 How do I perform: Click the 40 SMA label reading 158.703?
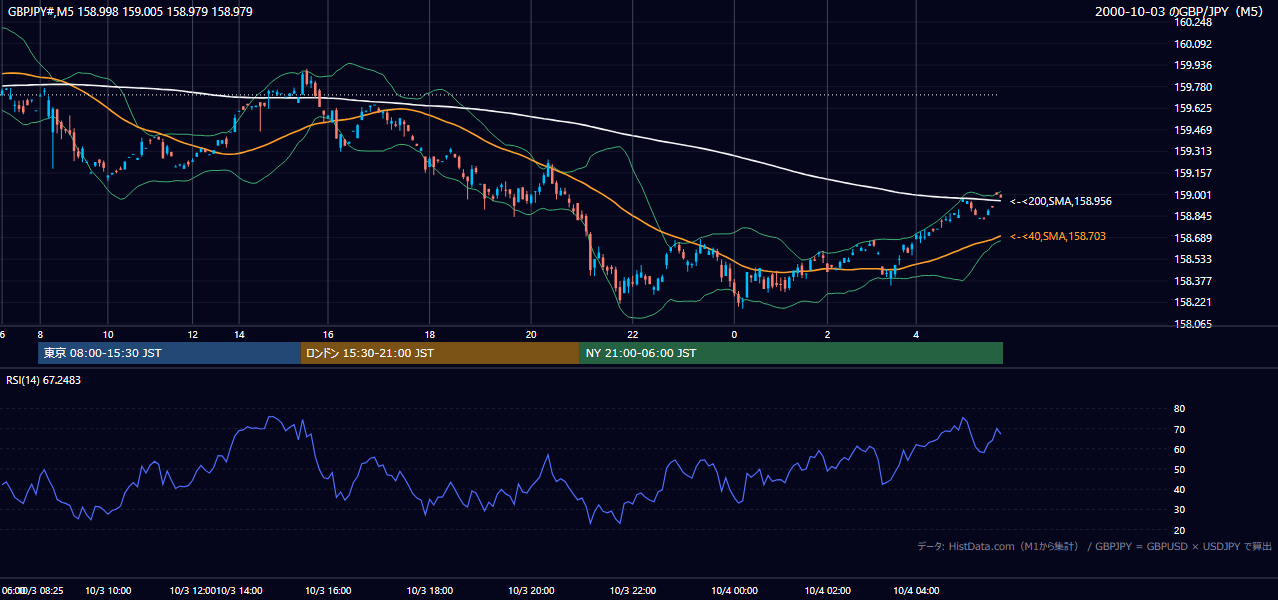point(1058,236)
